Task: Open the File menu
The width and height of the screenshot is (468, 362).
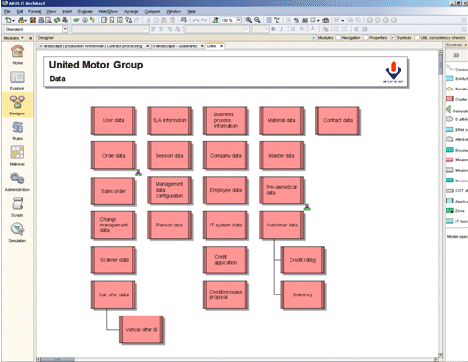Action: (x=7, y=11)
